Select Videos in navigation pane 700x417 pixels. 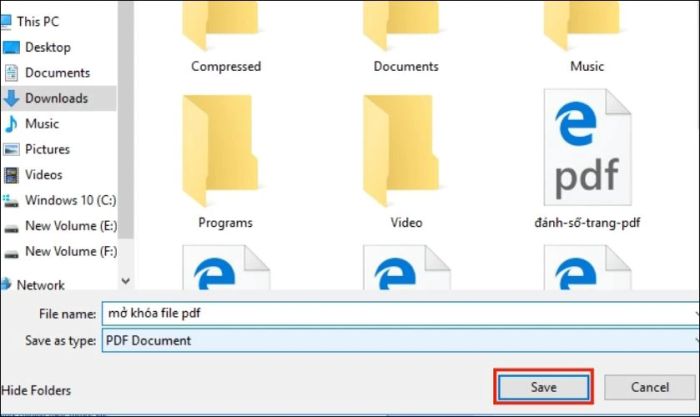[x=43, y=174]
